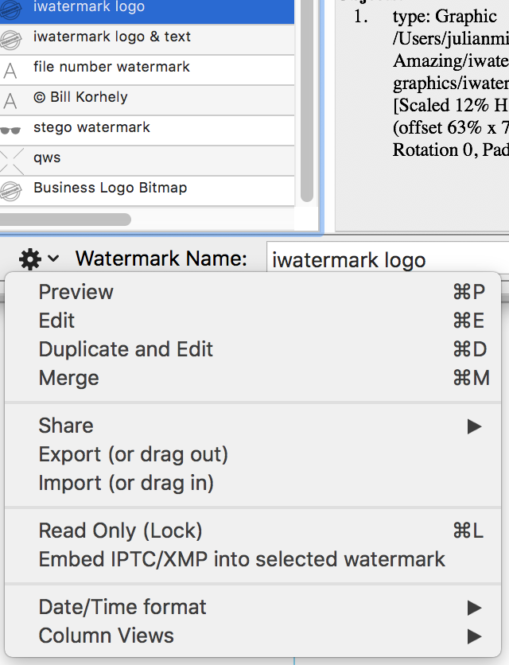
Task: Click the 'type: Graphic' description text
Action: click(445, 17)
